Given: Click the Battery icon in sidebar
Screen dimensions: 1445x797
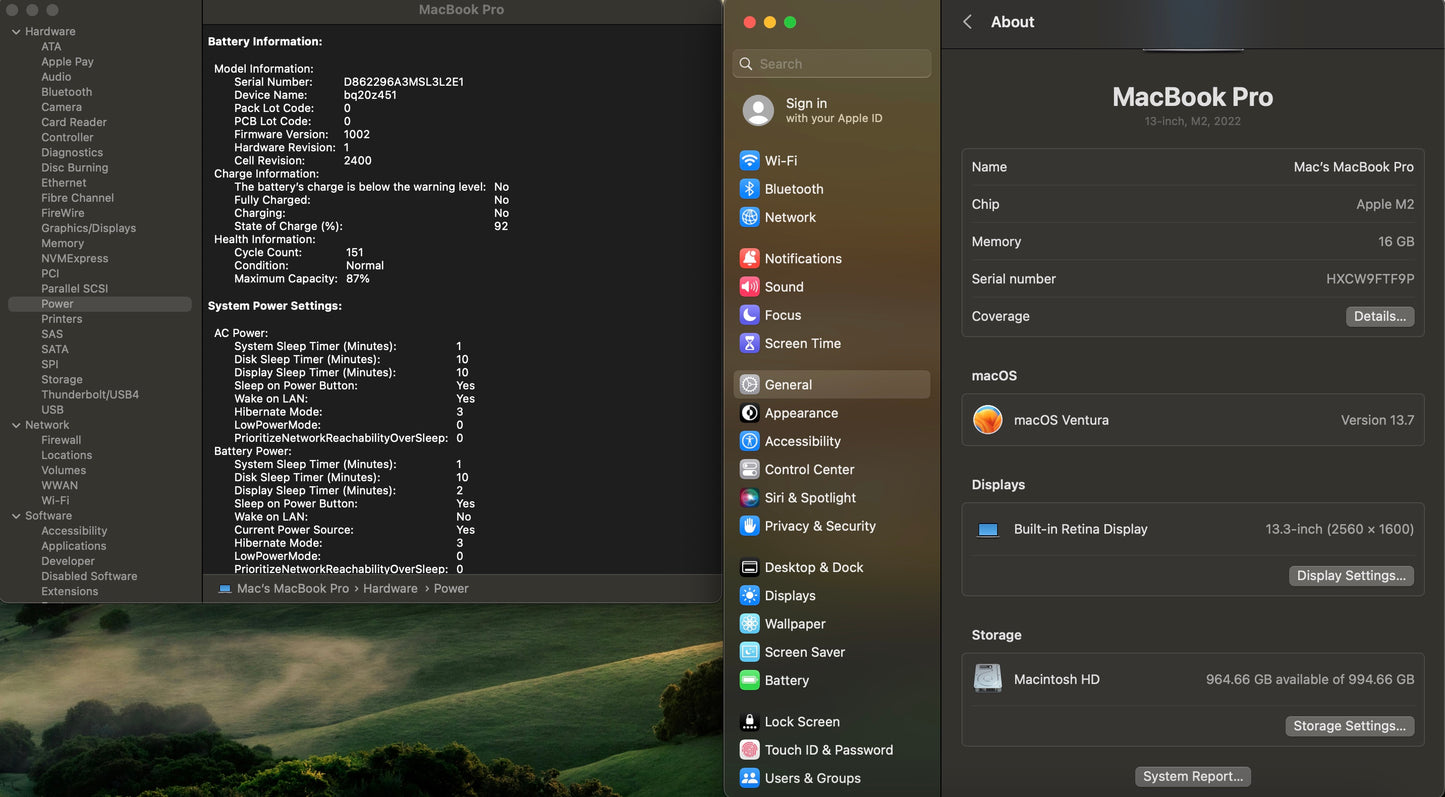Looking at the screenshot, I should coord(749,680).
